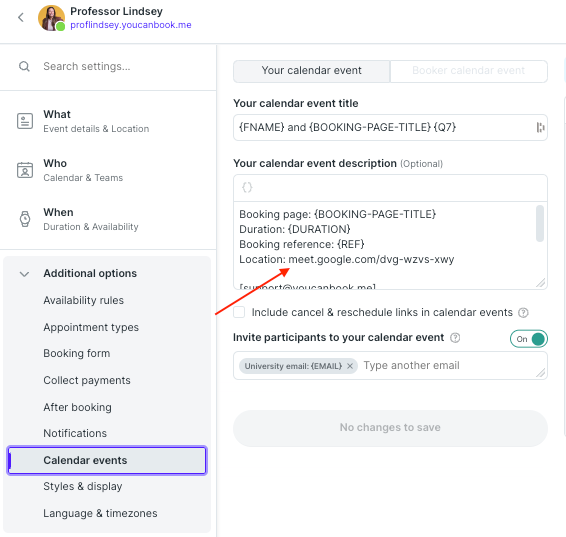Screen dimensions: 566x537
Task: Click the search magnifier icon
Action: point(24,66)
